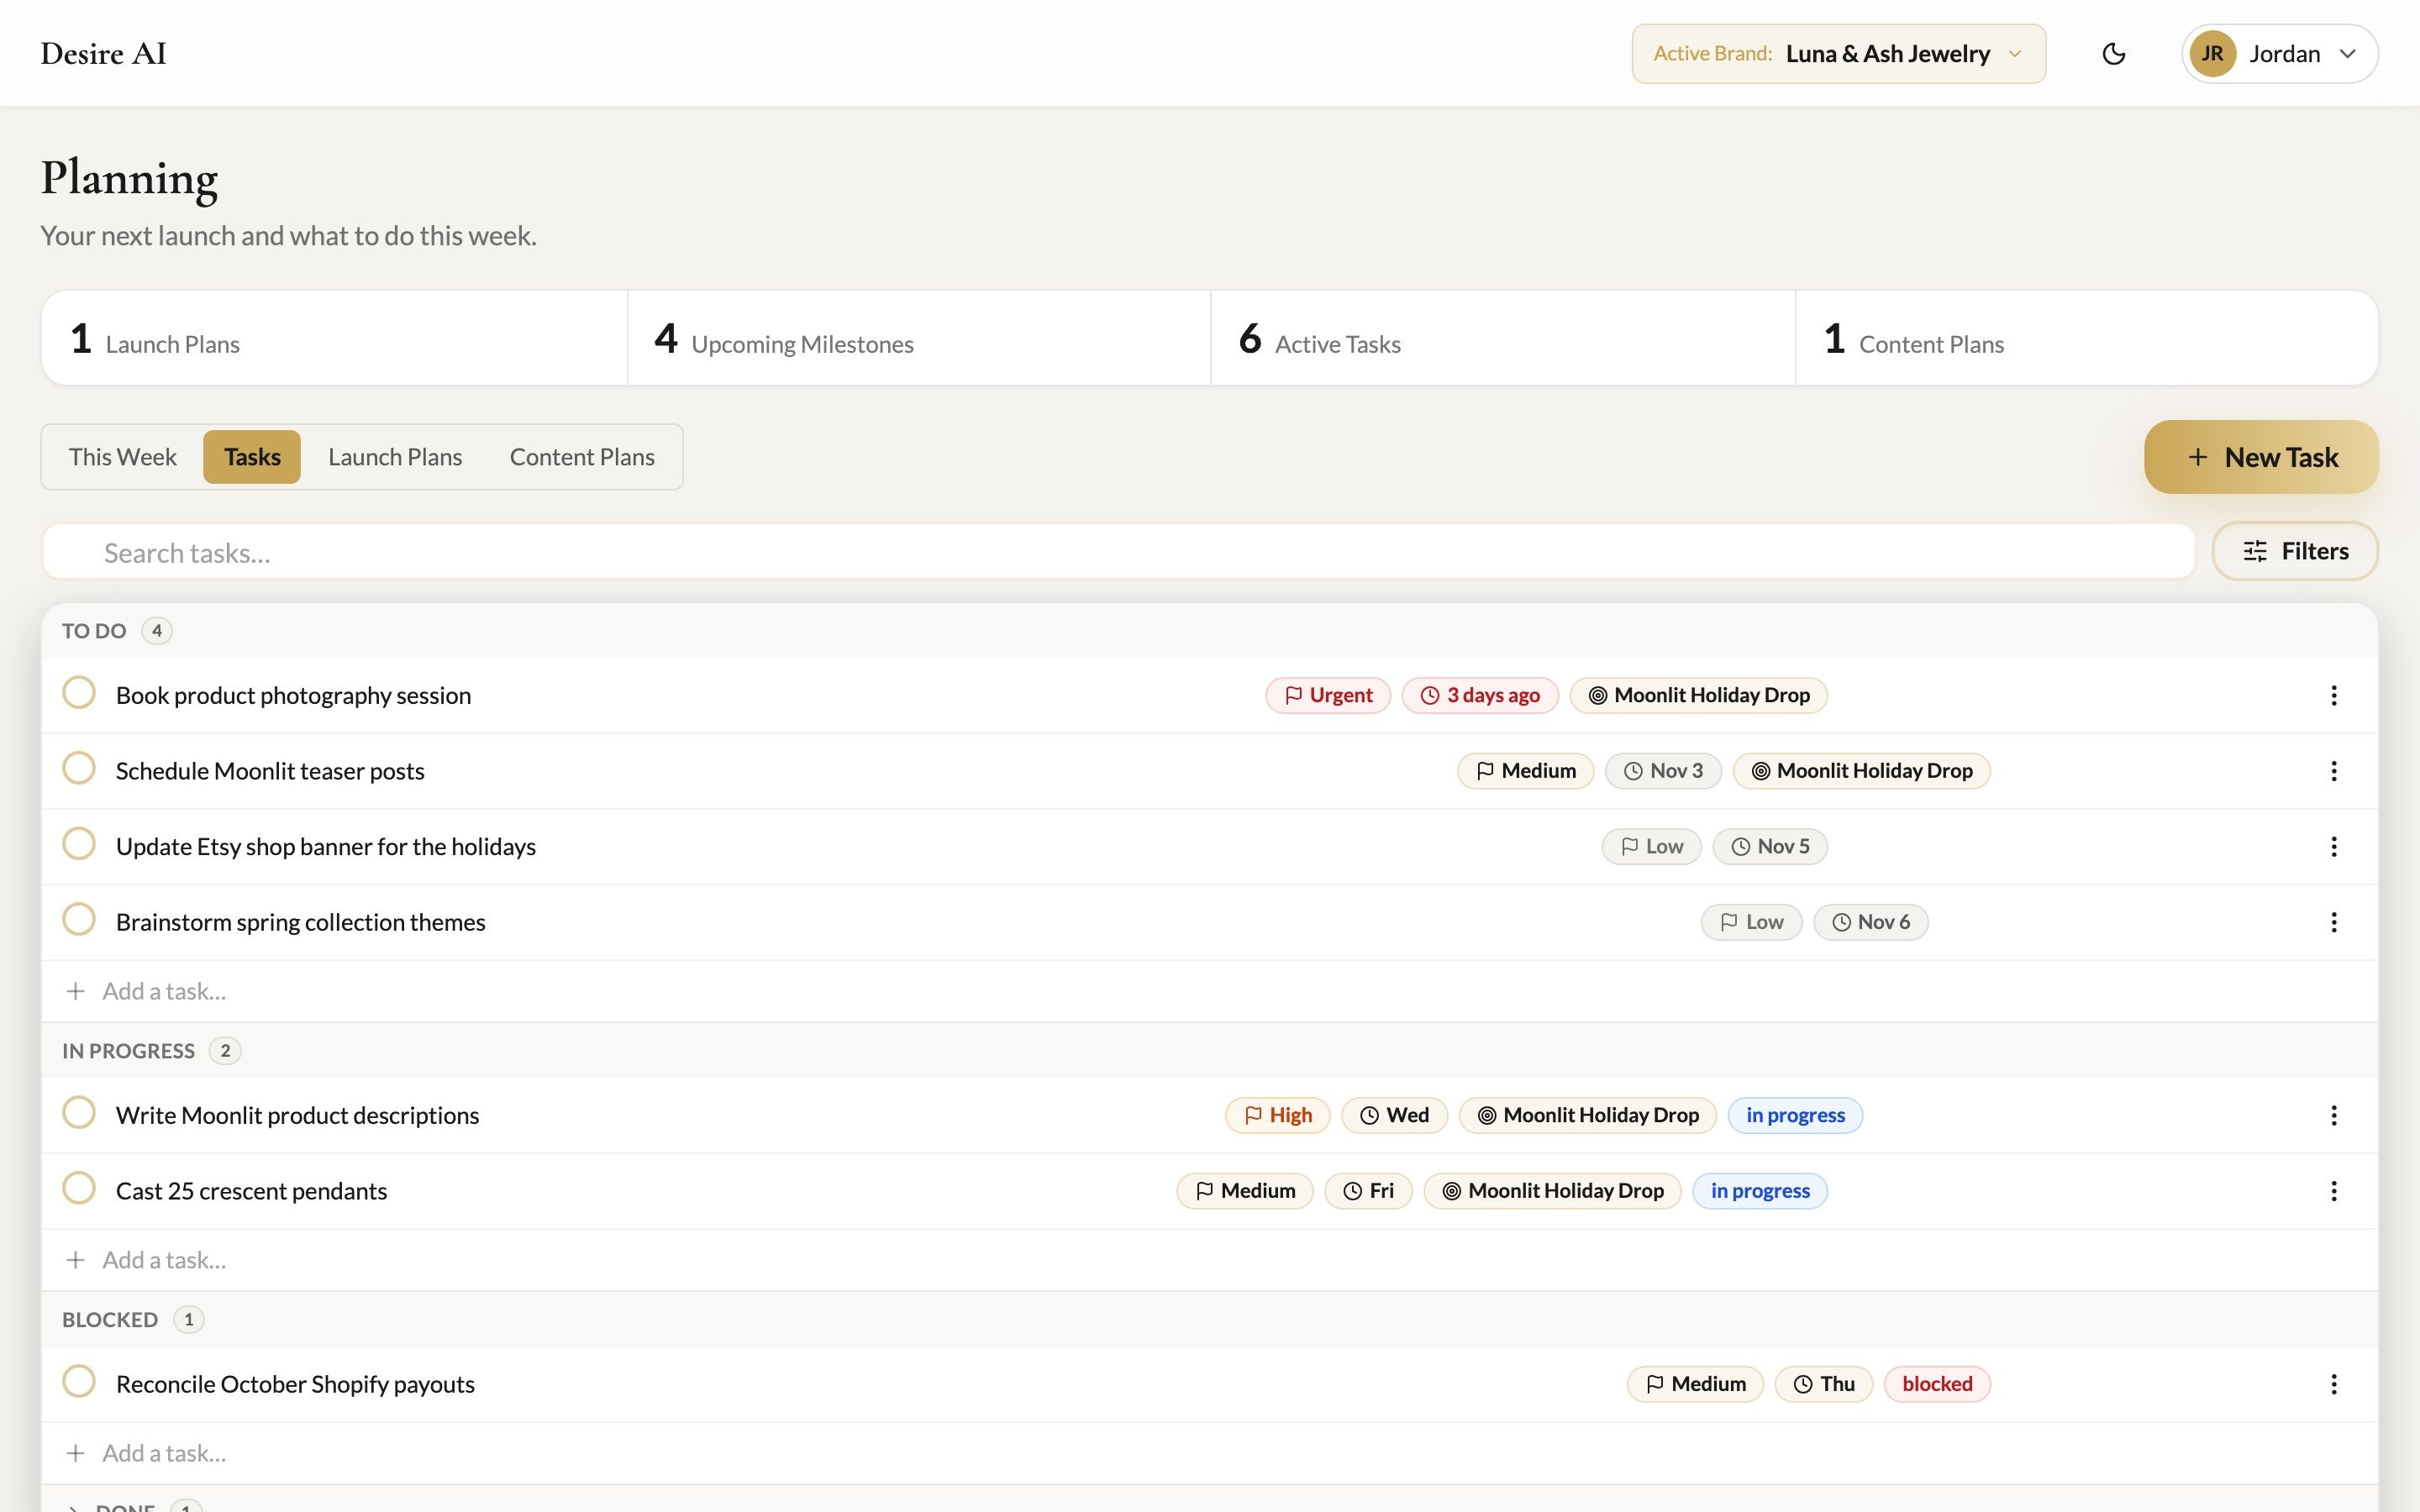Click in progress status on crescent pendants
2420x1512 pixels.
[x=1760, y=1191]
